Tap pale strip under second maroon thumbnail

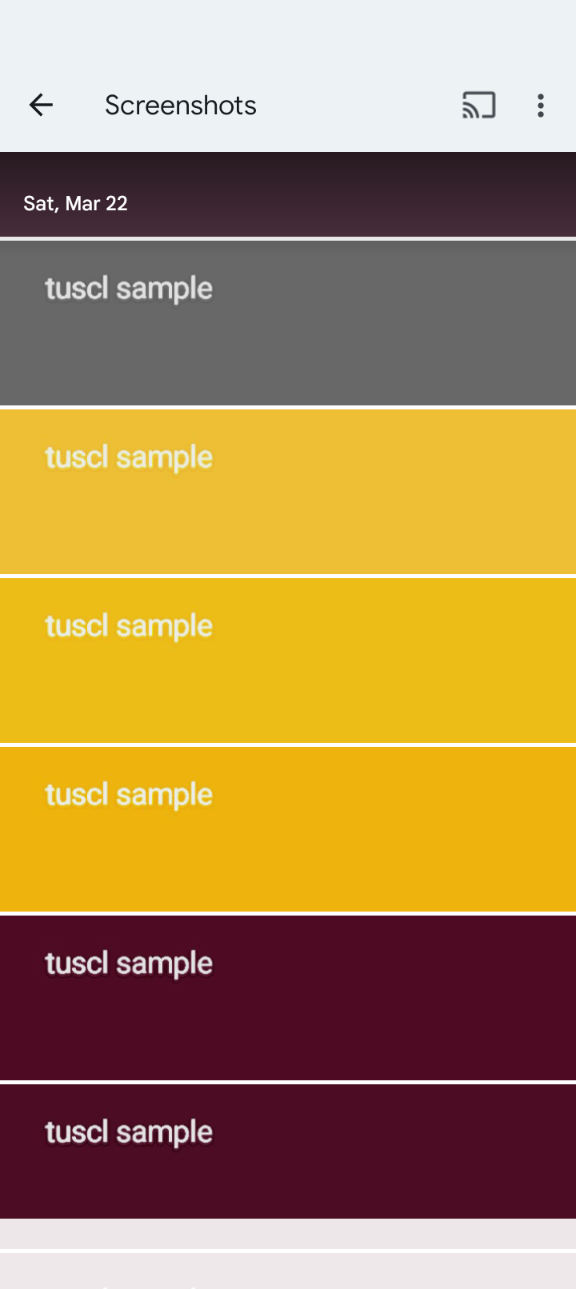(x=288, y=1233)
